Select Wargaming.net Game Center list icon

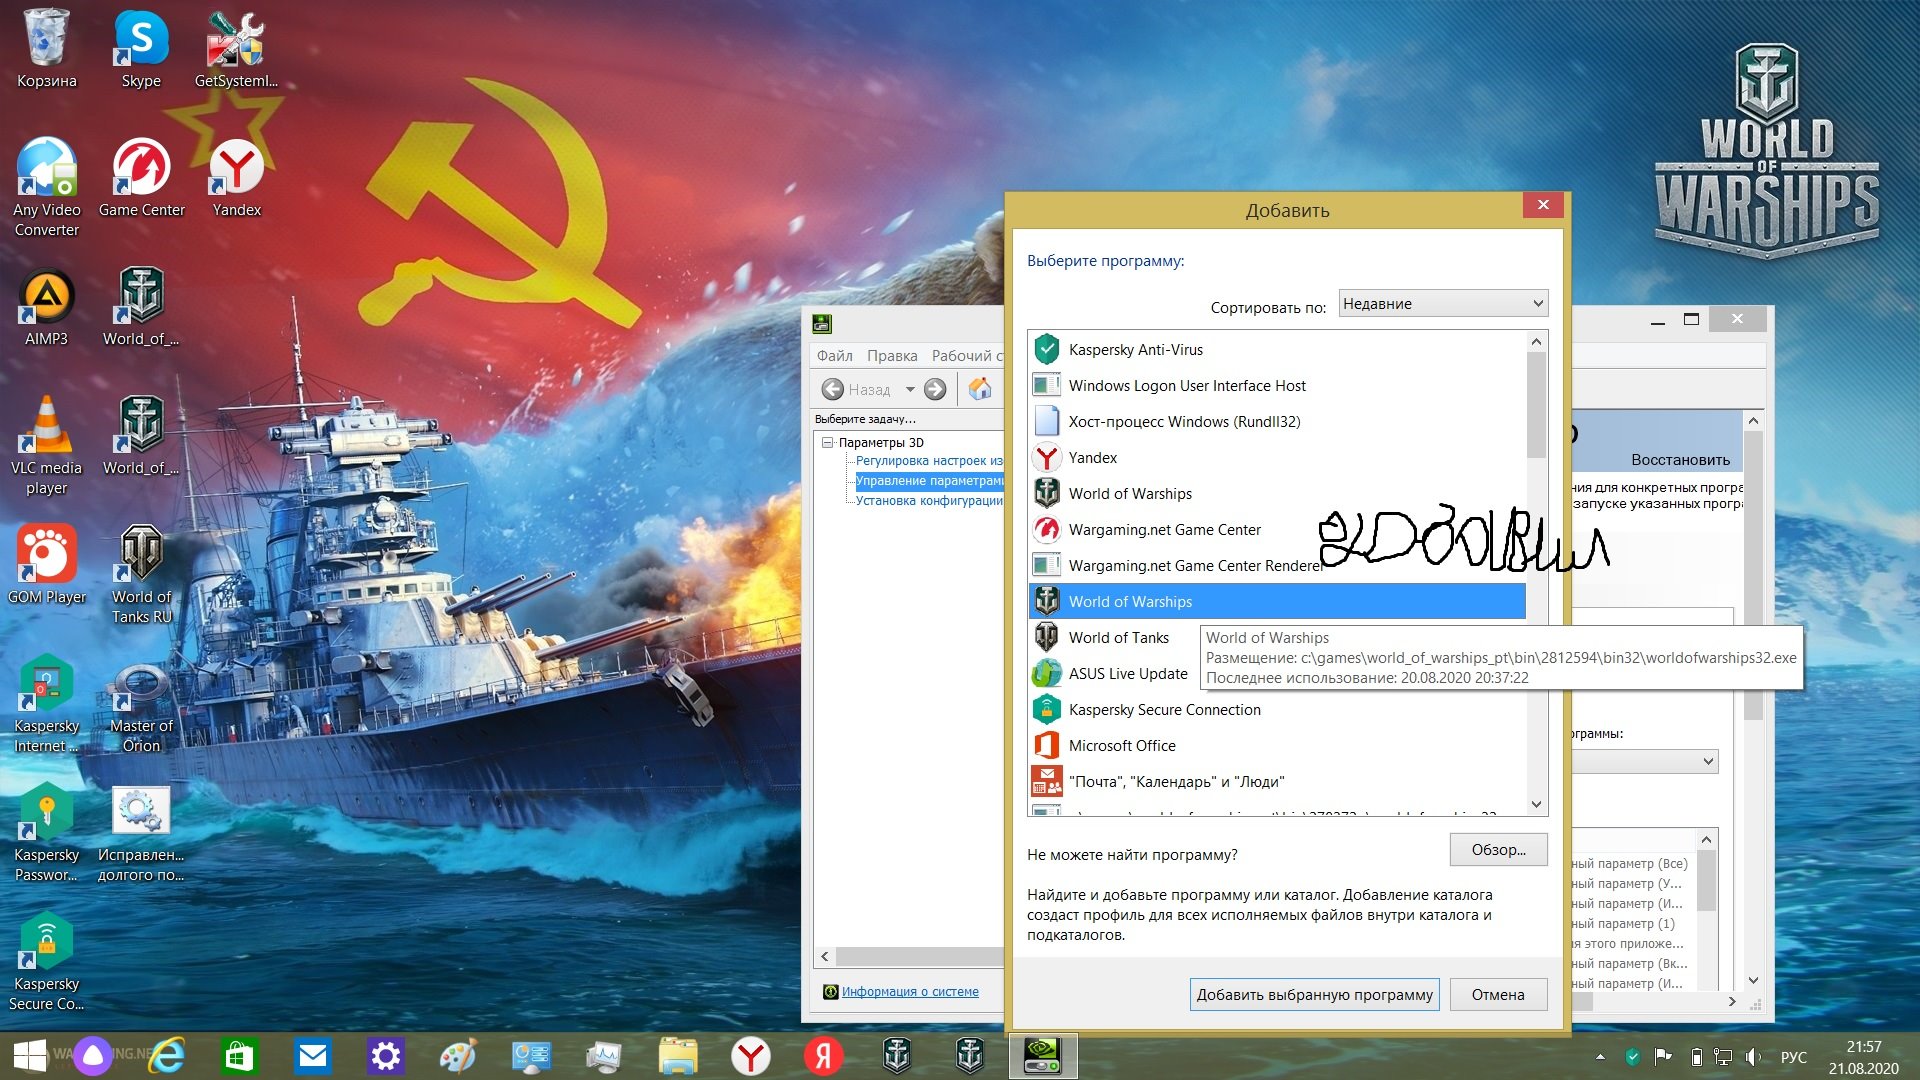pyautogui.click(x=1046, y=529)
